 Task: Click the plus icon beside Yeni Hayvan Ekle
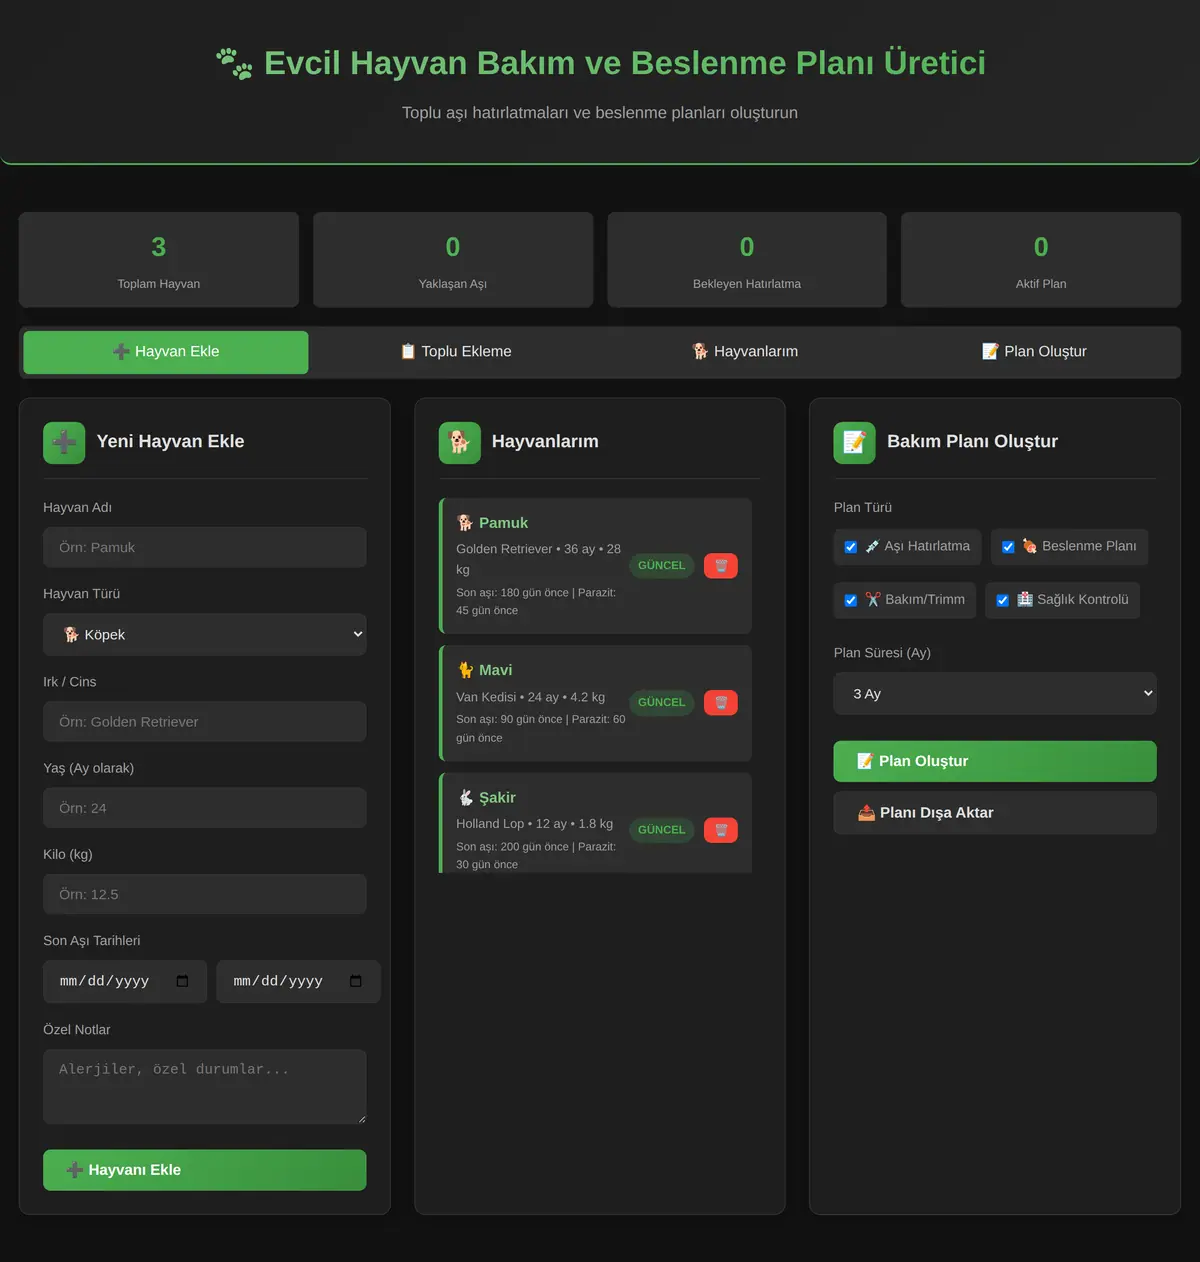[64, 442]
